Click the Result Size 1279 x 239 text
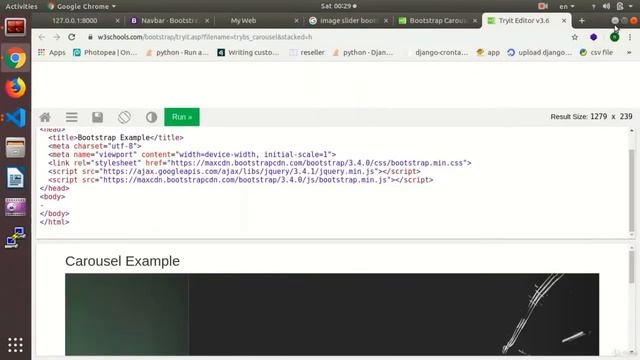The height and width of the screenshot is (360, 640). (x=591, y=117)
